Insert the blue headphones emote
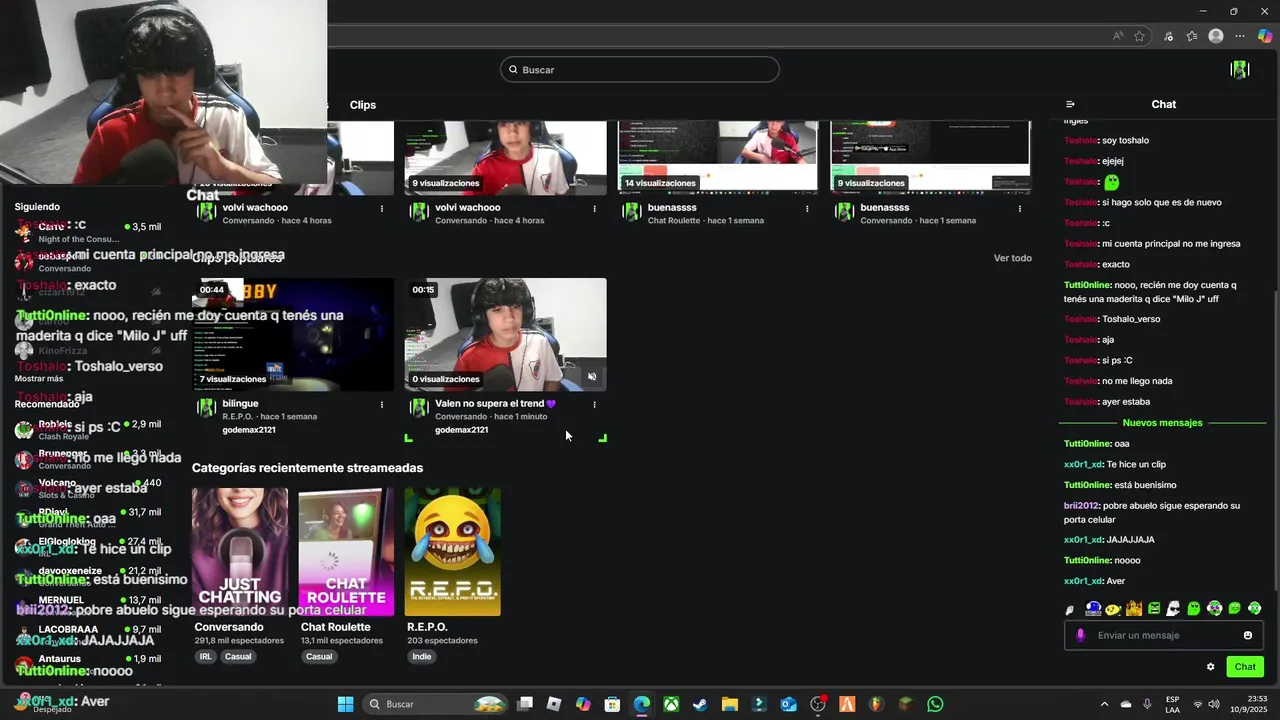 (1093, 608)
